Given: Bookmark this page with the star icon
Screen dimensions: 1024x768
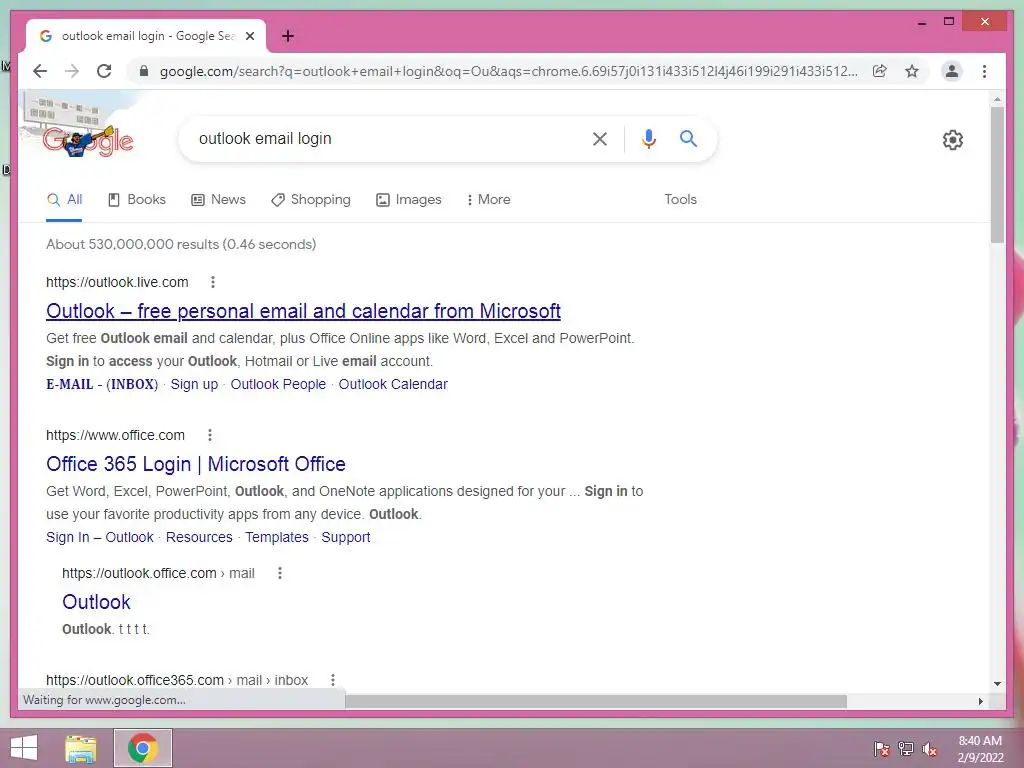Looking at the screenshot, I should click(x=912, y=71).
